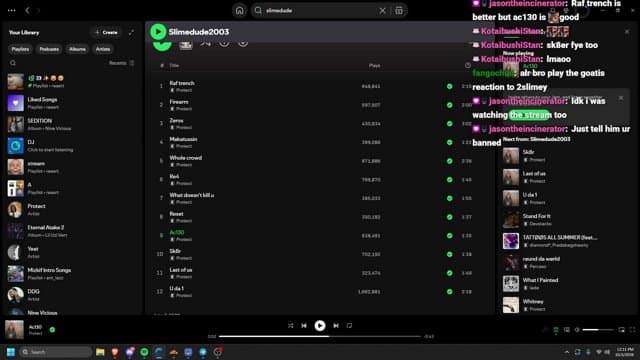Open Midelf Intro Songs playlist

click(x=72, y=273)
